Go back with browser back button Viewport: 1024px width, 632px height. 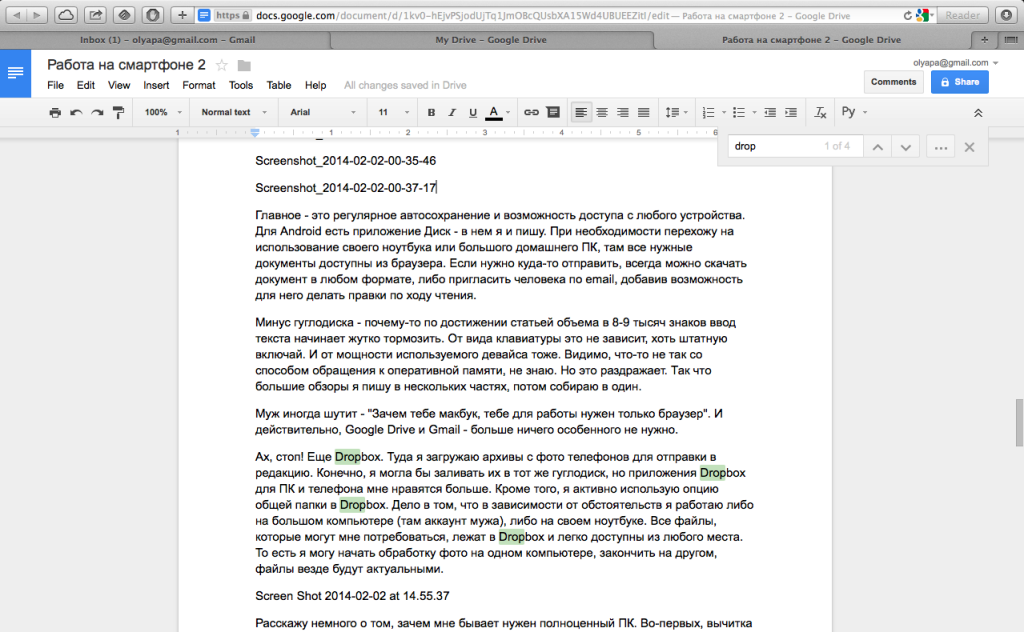tap(16, 15)
